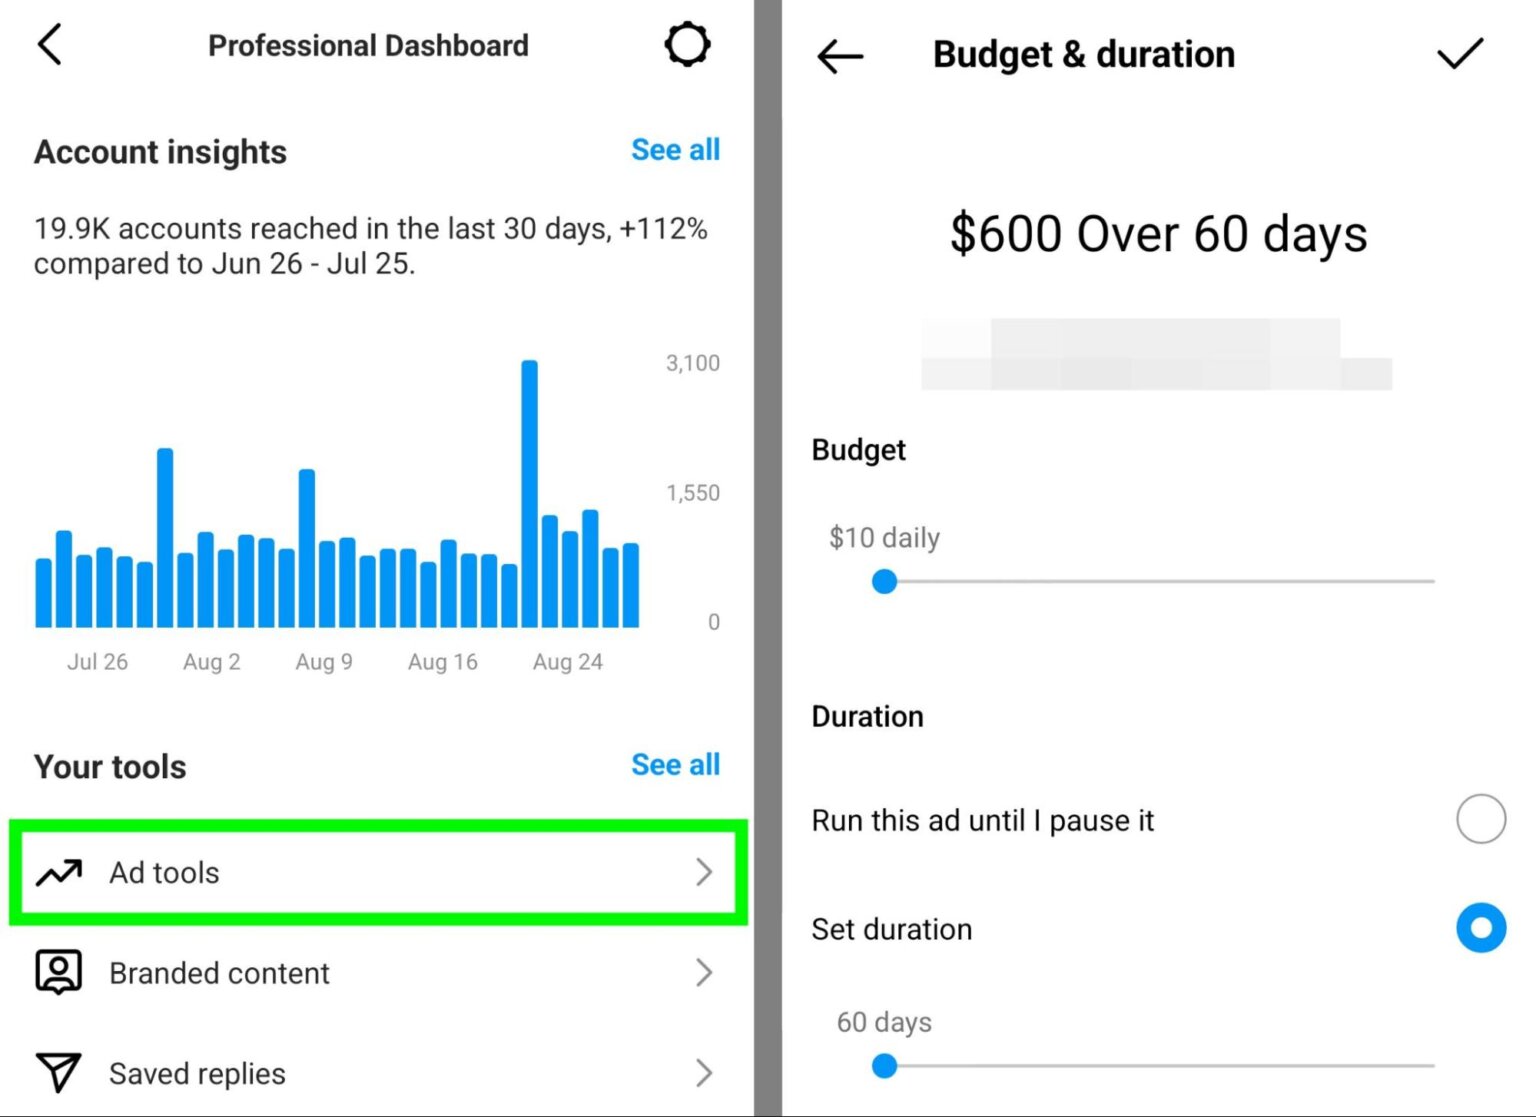Deselect the Set duration radio button

[1480, 928]
